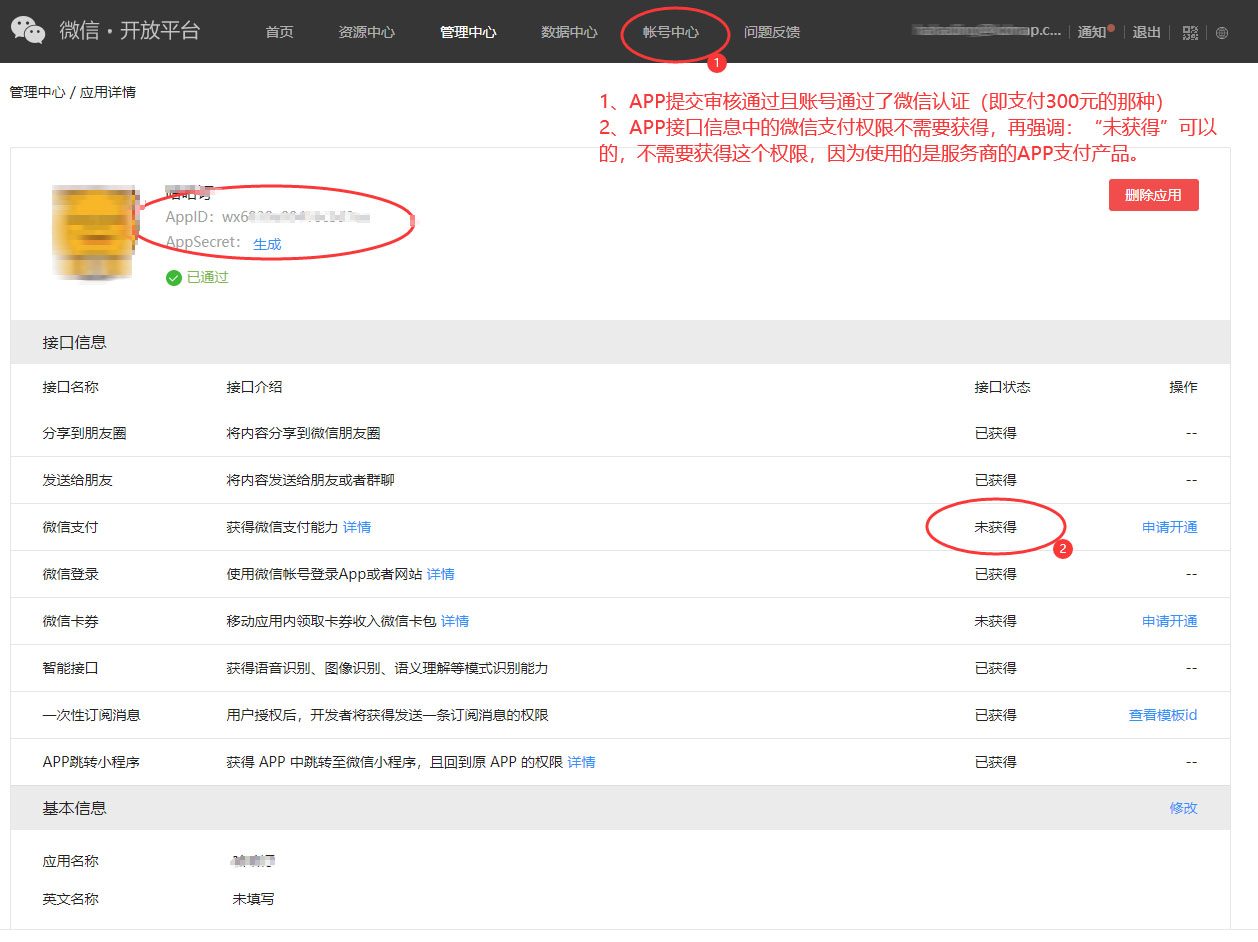Open 资源中心 navigation item

pos(367,32)
